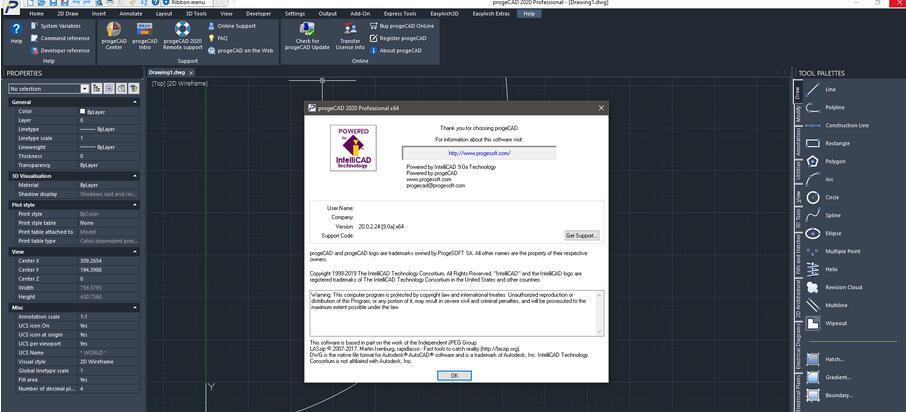Open progeCAD on the Web

pyautogui.click(x=240, y=50)
